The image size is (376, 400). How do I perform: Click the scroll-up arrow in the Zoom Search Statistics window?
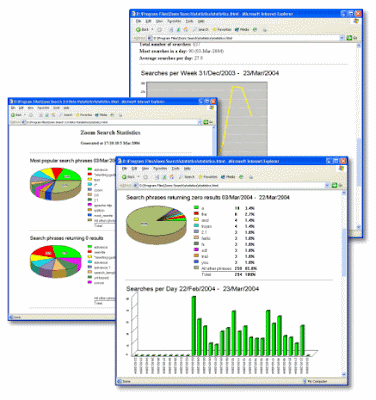tap(214, 129)
